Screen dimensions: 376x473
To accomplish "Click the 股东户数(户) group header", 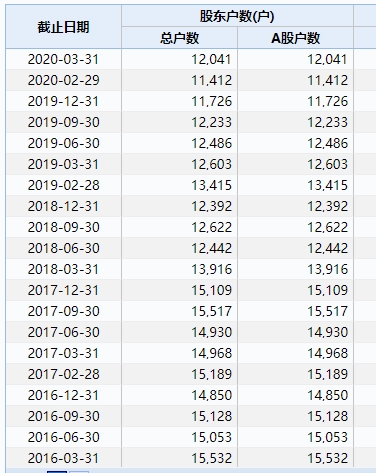I will click(237, 16).
